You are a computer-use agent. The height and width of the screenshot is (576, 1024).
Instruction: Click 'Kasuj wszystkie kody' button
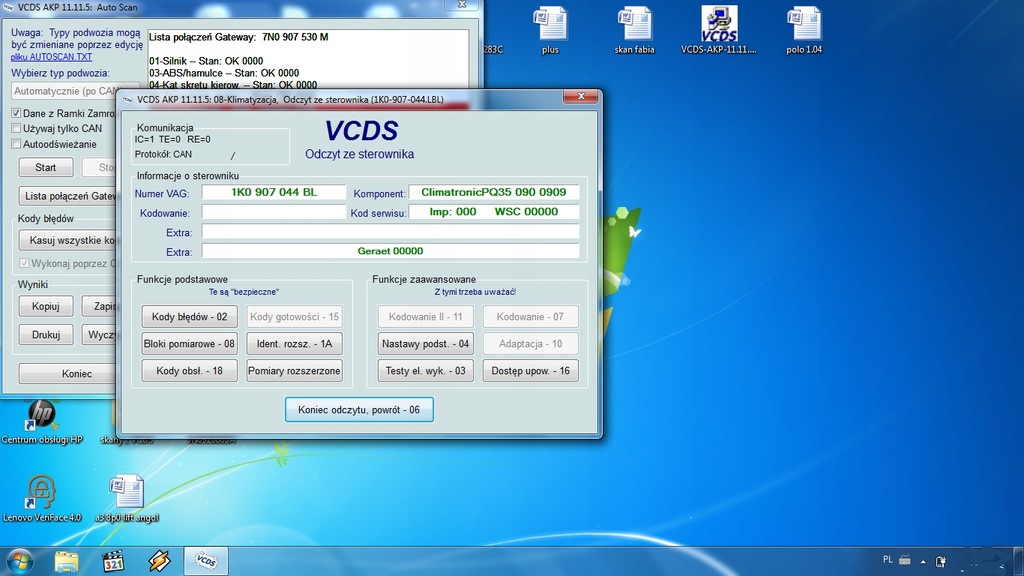coord(68,240)
